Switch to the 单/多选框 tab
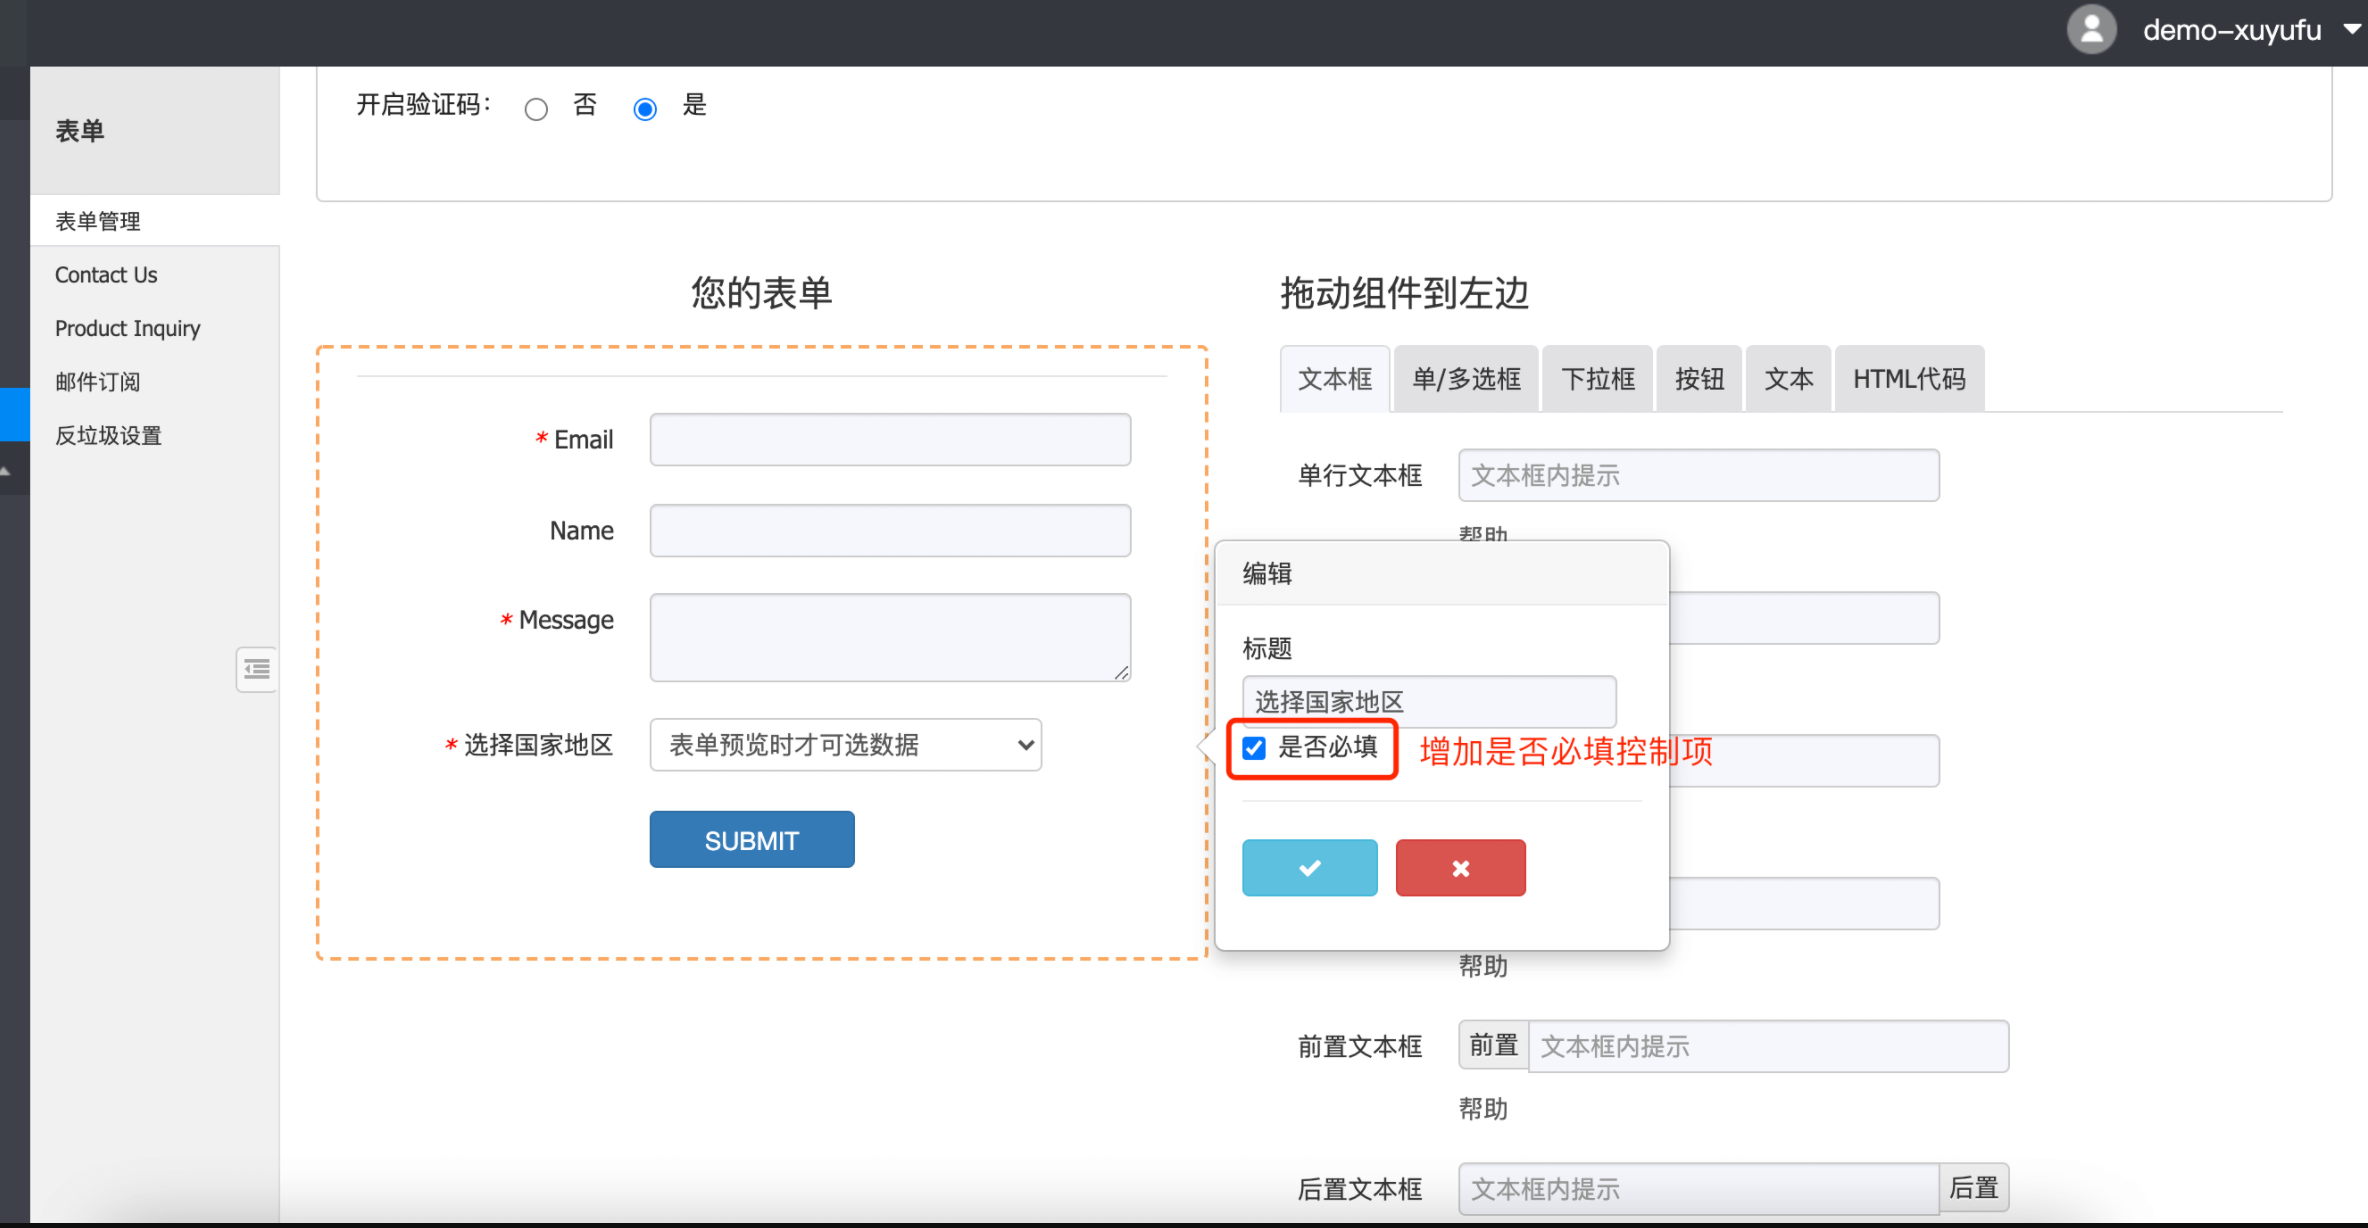2368x1228 pixels. [x=1465, y=378]
